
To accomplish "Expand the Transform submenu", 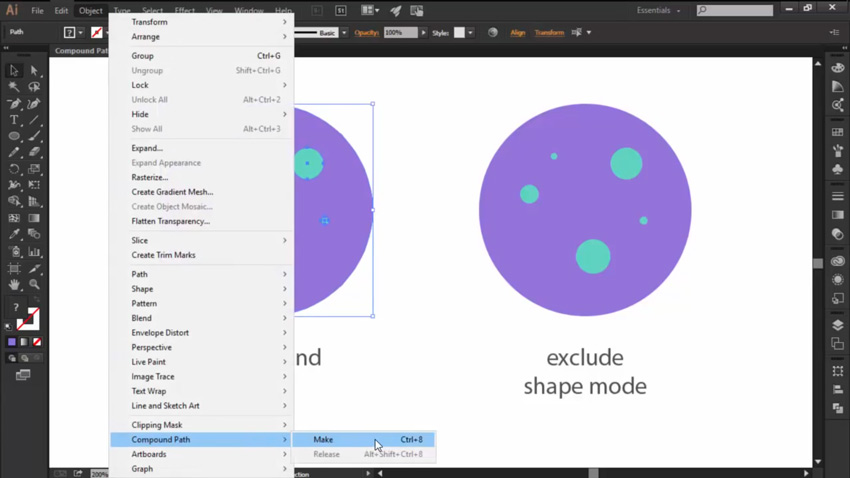I will (x=202, y=22).
